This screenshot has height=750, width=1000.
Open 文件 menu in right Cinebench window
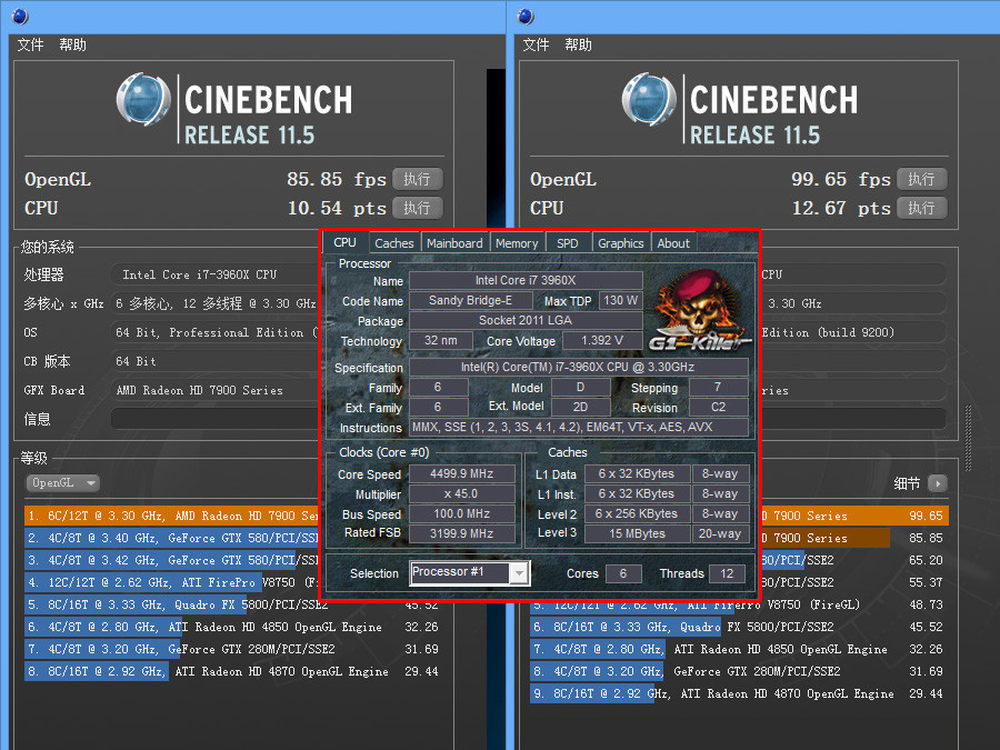[536, 45]
